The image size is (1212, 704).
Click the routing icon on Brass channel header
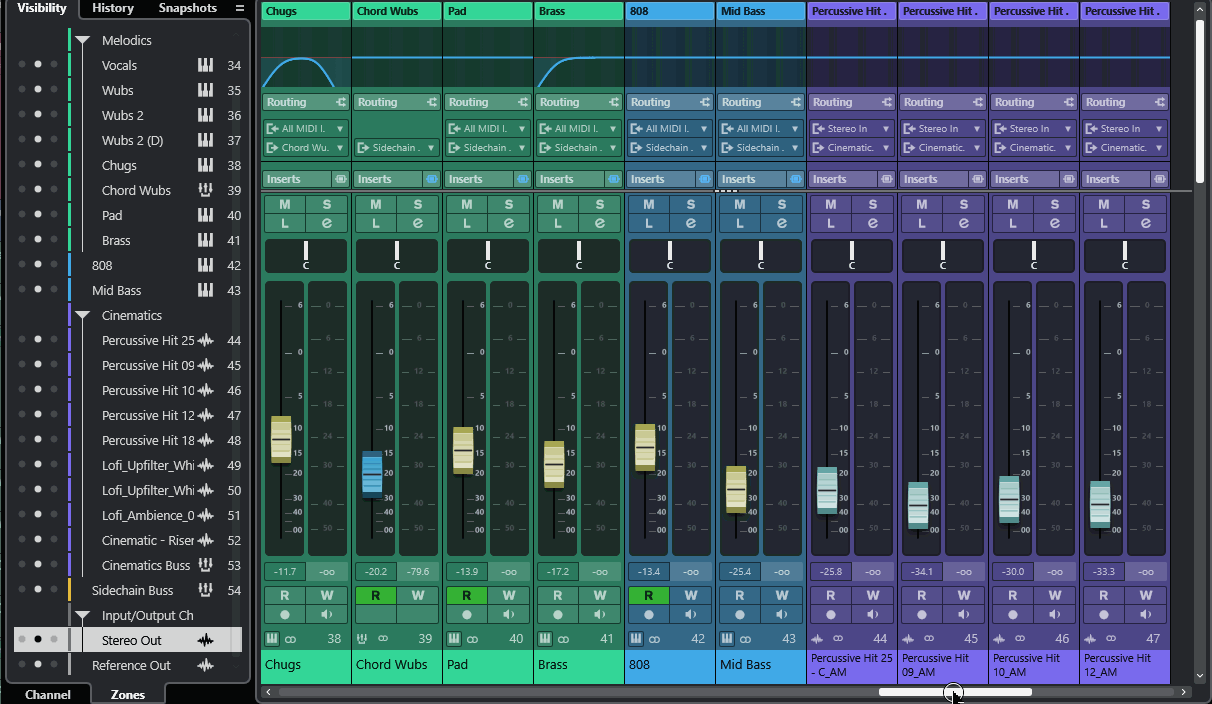click(614, 102)
